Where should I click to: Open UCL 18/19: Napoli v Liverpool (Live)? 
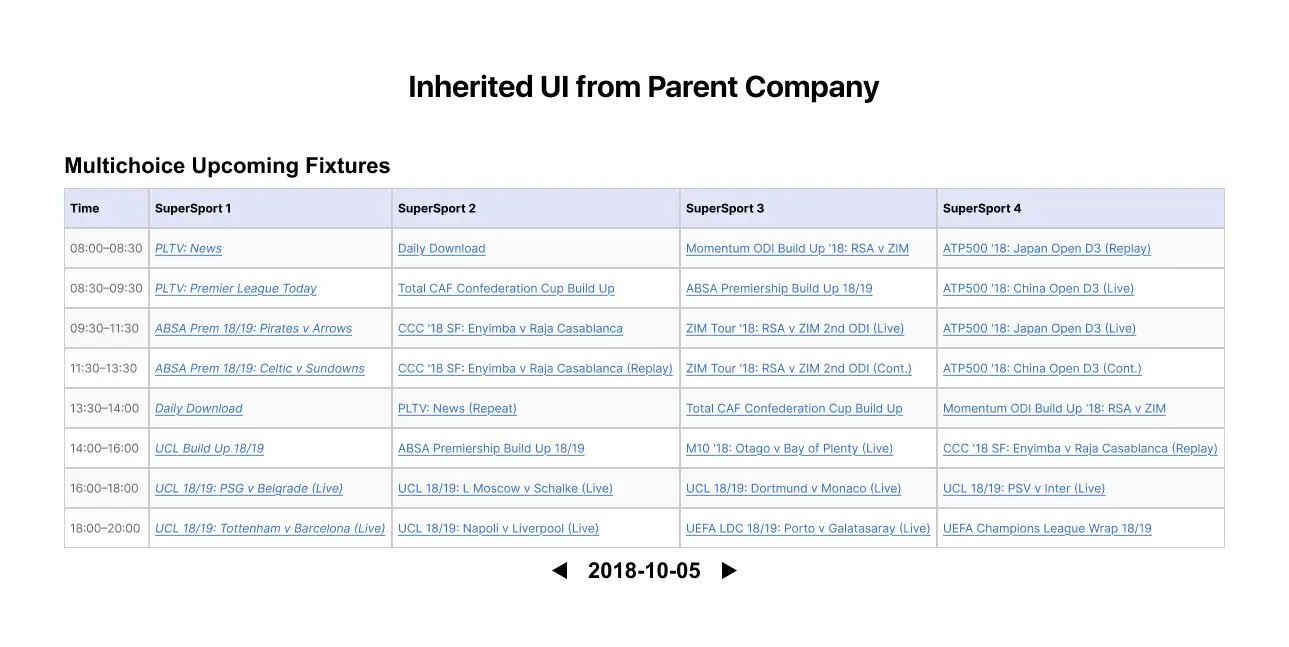click(x=497, y=528)
